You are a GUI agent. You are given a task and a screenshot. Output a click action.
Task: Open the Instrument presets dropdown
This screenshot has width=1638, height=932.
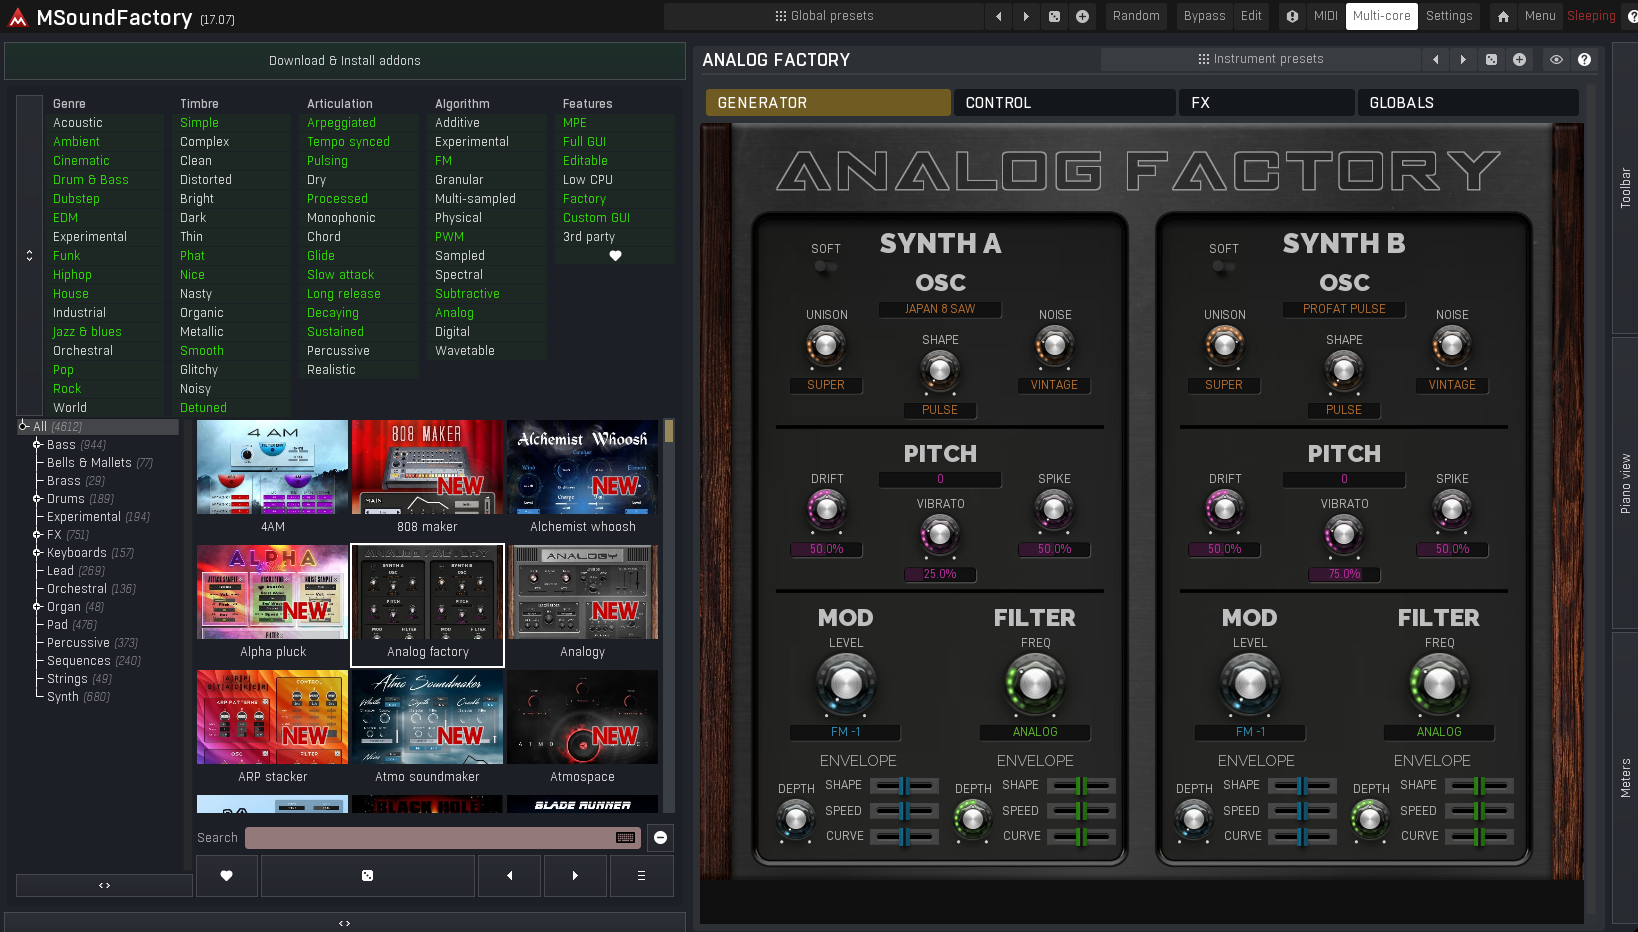click(x=1261, y=60)
